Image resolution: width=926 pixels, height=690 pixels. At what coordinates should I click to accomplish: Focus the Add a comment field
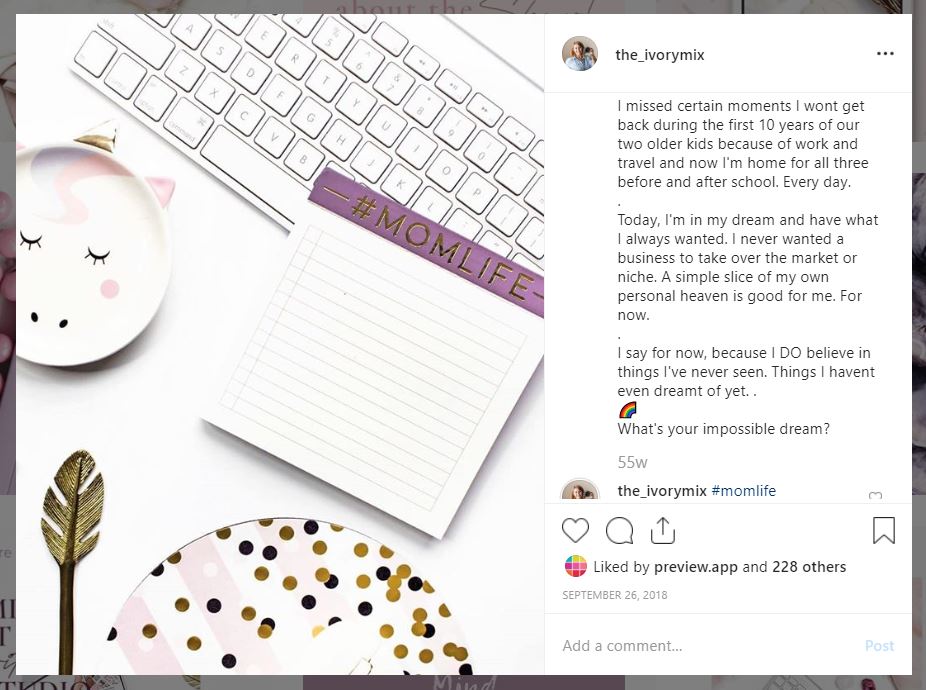(x=709, y=646)
